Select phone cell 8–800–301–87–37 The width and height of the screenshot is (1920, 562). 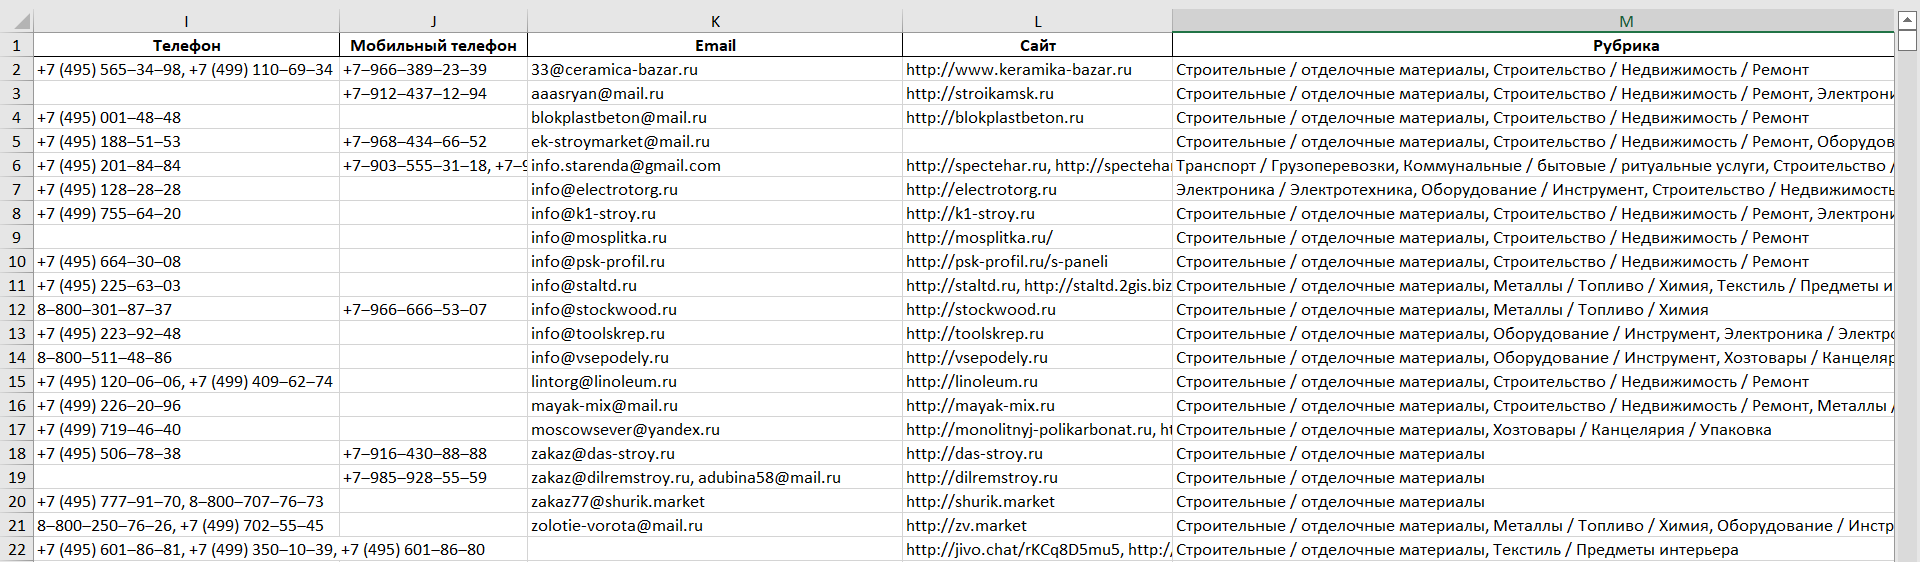point(187,309)
